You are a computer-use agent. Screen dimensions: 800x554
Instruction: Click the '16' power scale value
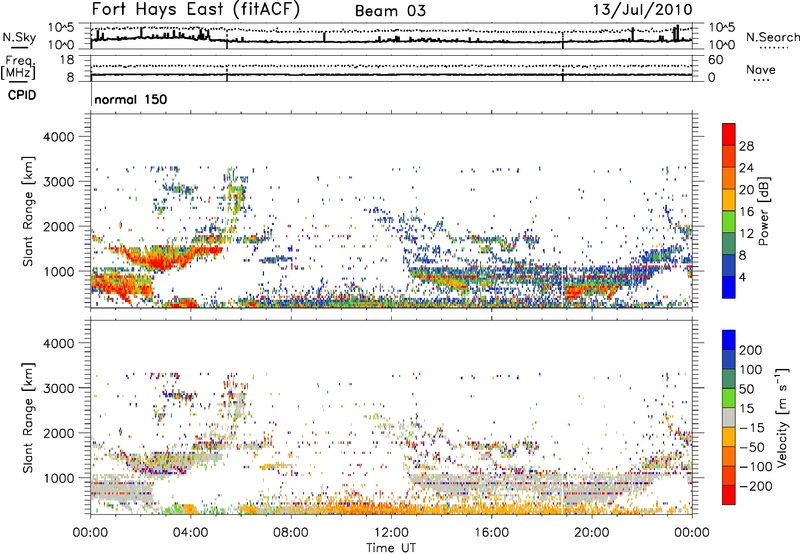click(x=746, y=212)
